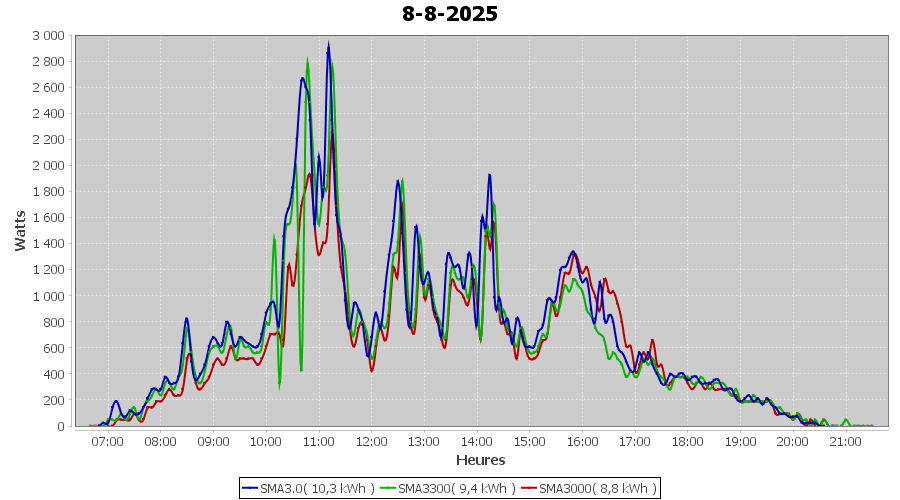
Task: Click the 15:00 x-axis tick label
Action: tap(529, 442)
